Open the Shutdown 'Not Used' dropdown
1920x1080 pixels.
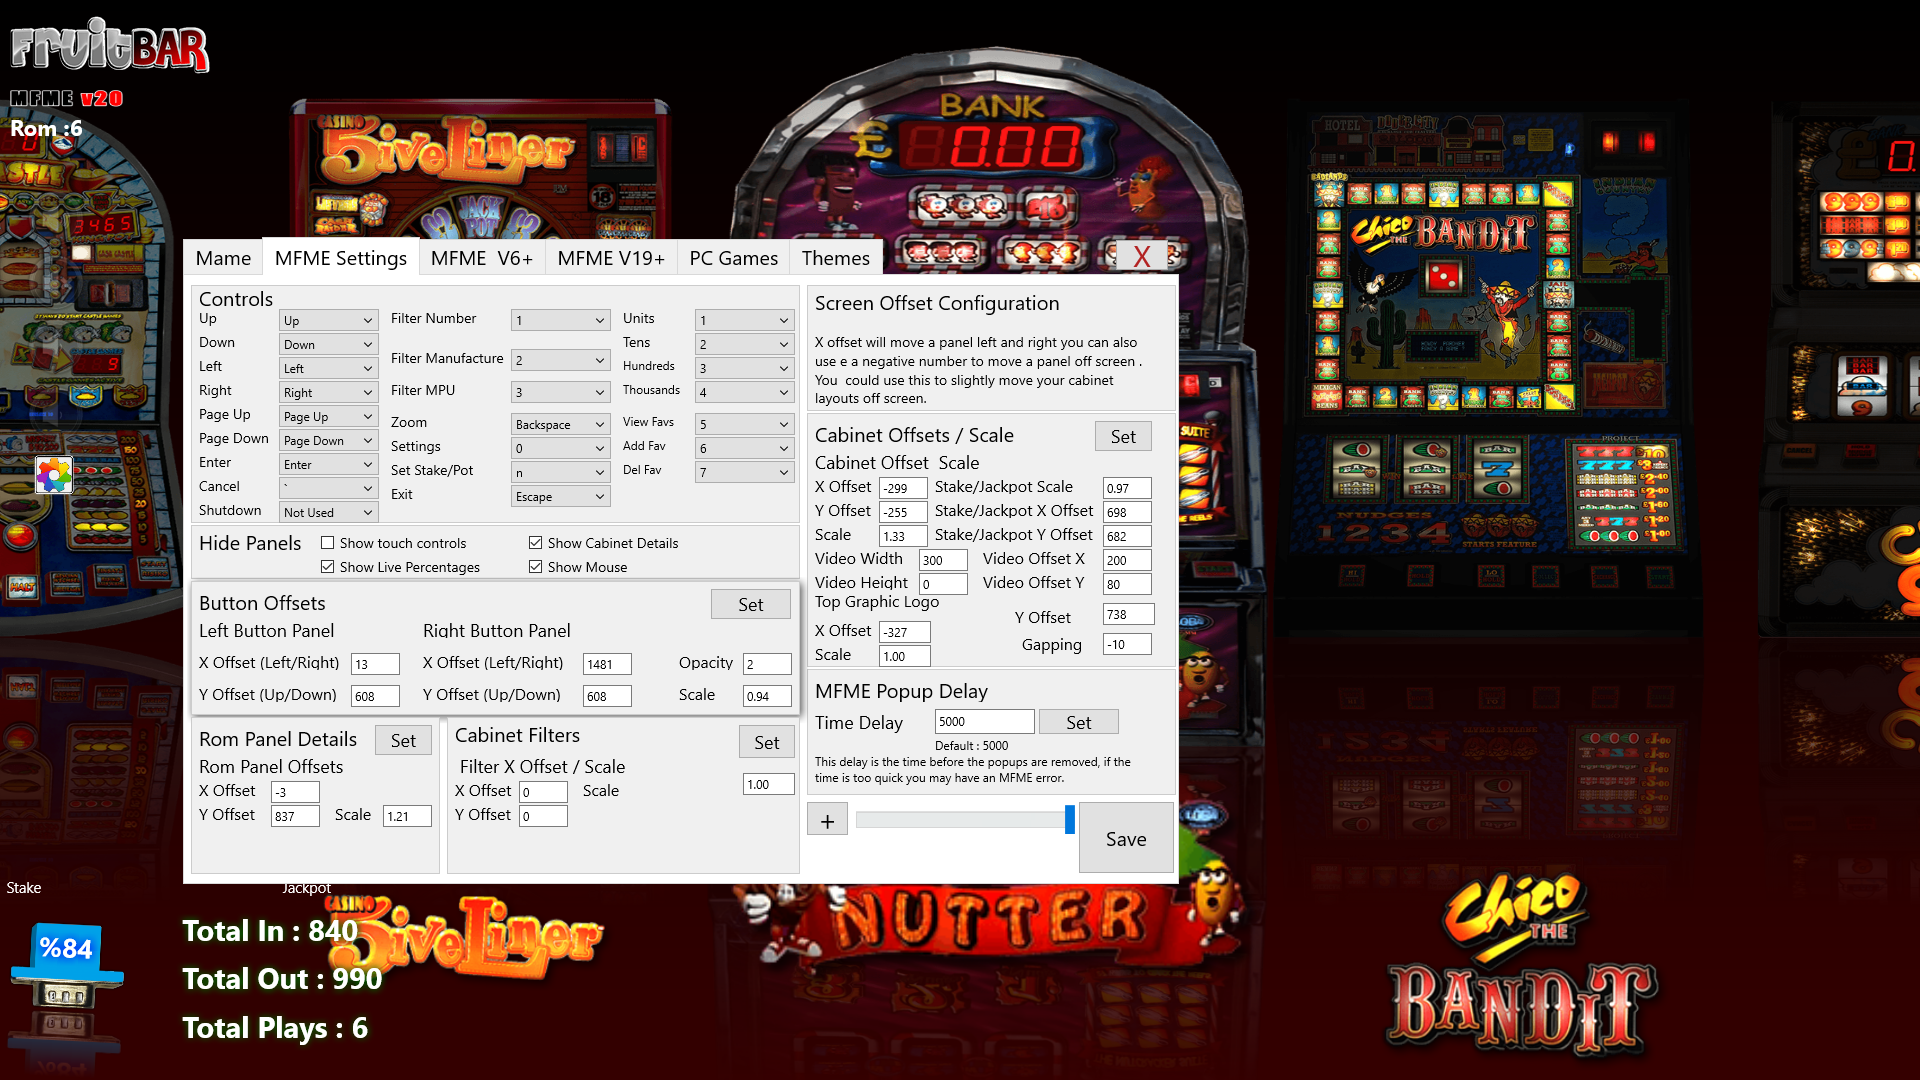click(328, 512)
